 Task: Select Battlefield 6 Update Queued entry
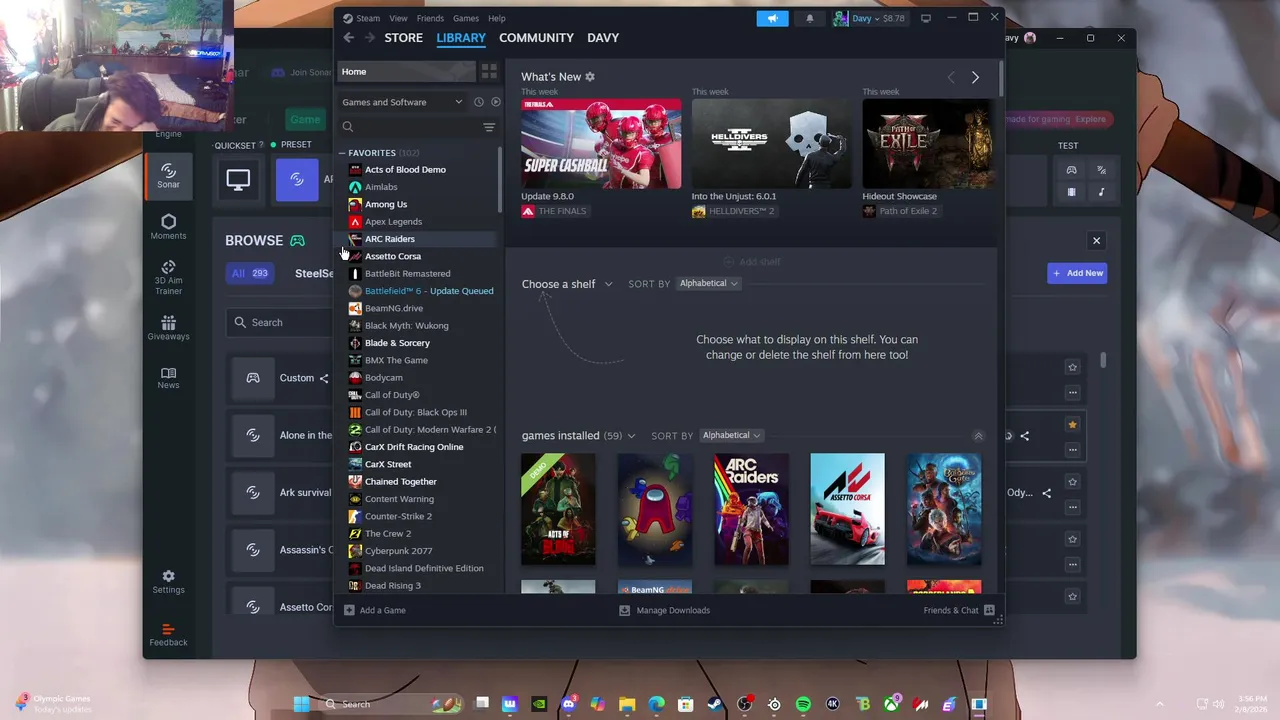422,291
